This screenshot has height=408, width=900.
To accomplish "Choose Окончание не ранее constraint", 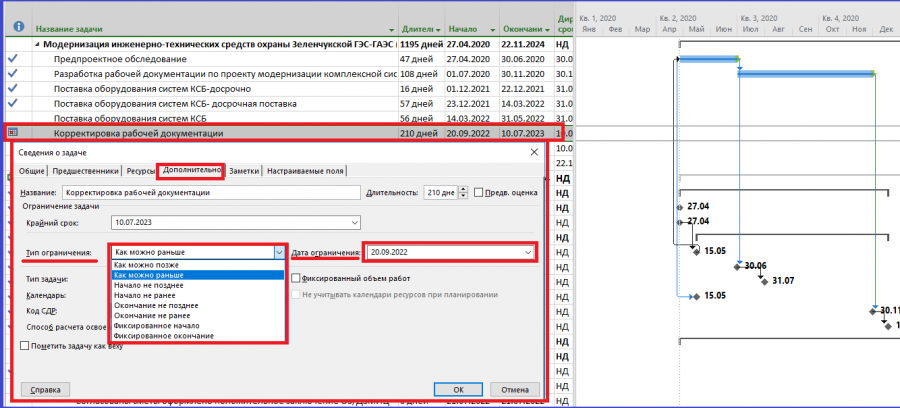I will click(199, 316).
